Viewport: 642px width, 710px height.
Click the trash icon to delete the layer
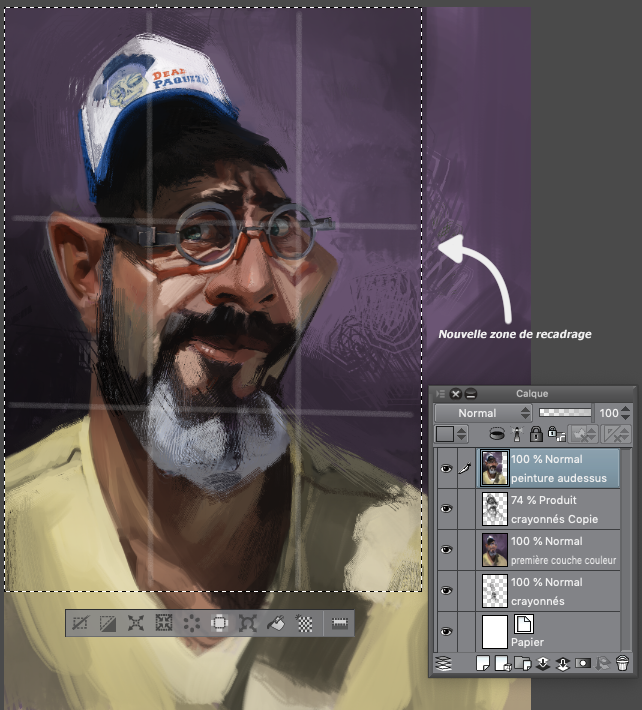[622, 662]
